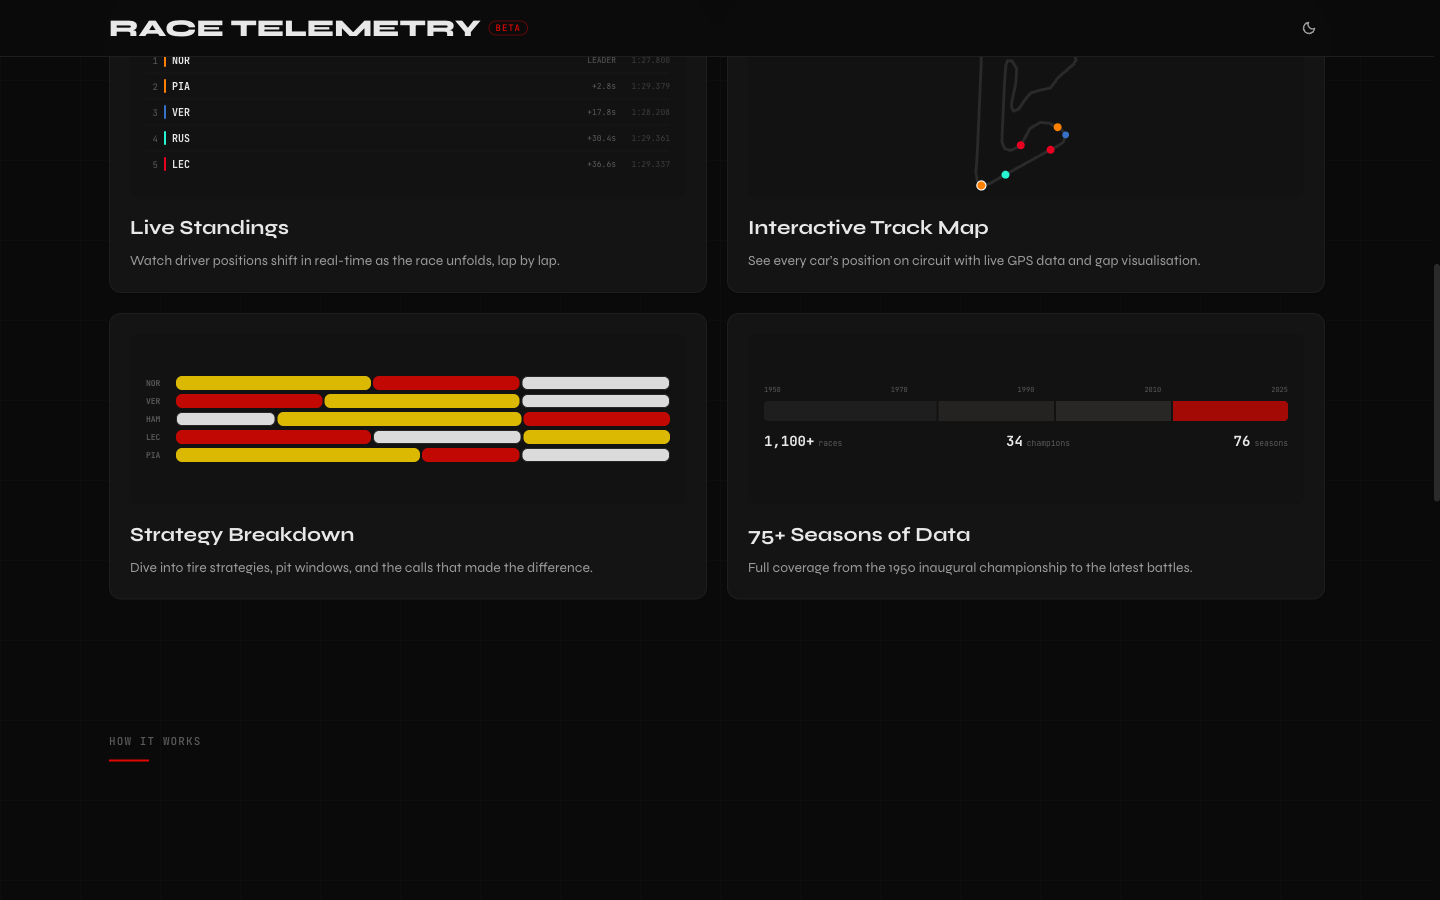Expand the highlighted 2025 timeline segment

pos(1230,410)
